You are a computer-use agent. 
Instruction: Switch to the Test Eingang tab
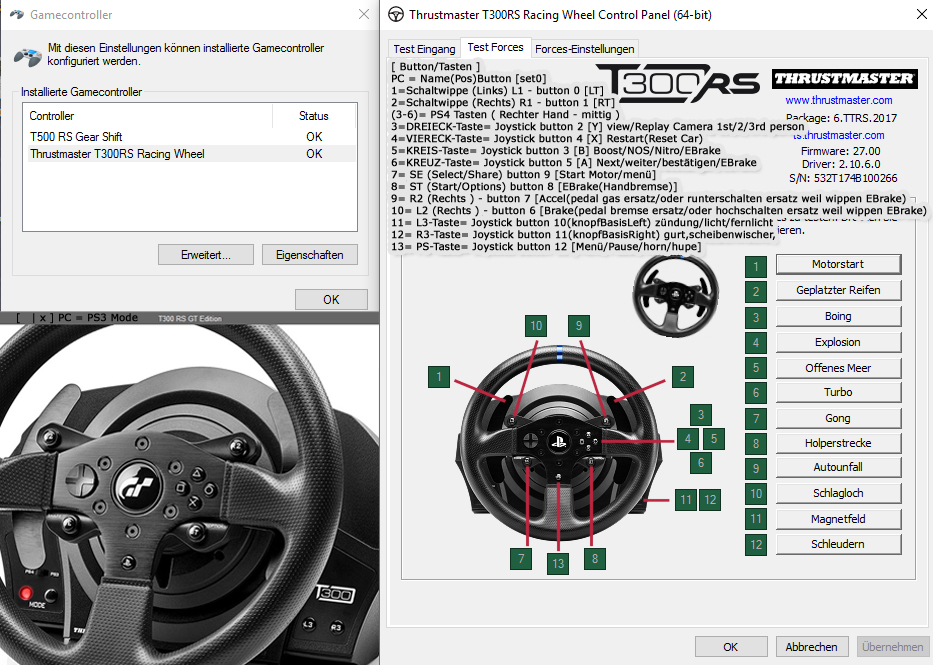pyautogui.click(x=424, y=49)
